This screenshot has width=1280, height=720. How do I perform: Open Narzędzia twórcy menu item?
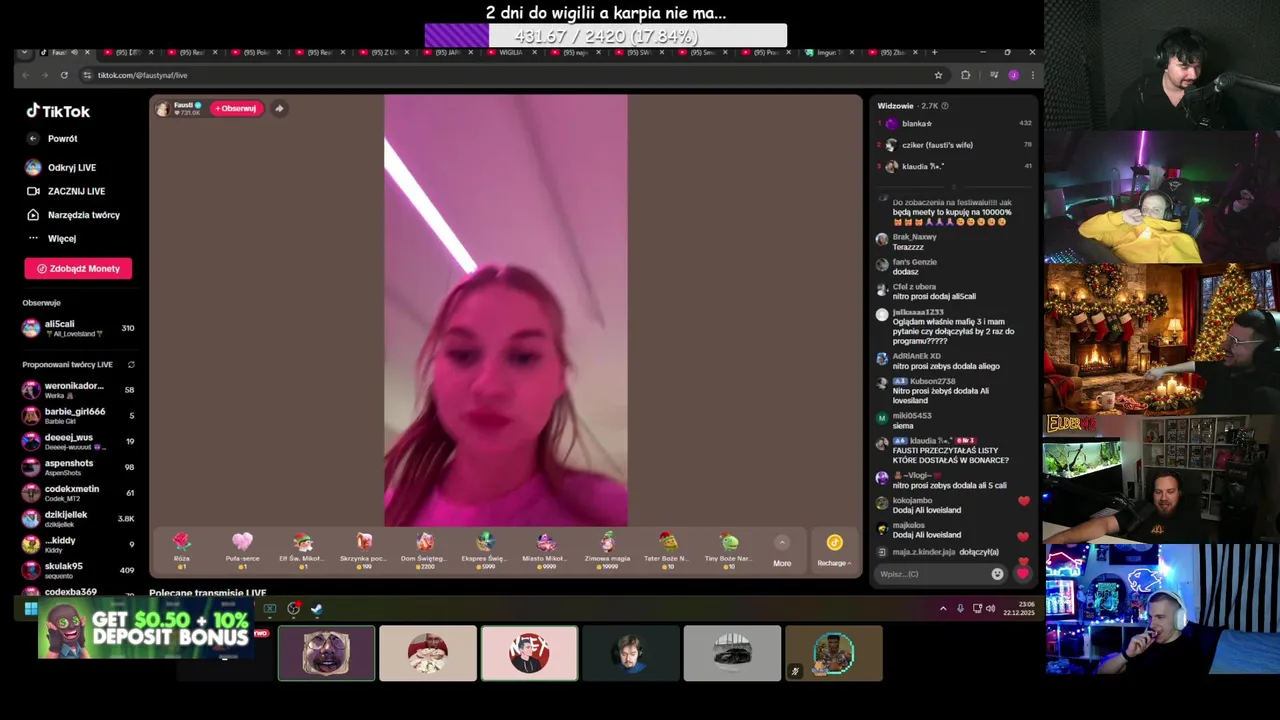(x=73, y=215)
